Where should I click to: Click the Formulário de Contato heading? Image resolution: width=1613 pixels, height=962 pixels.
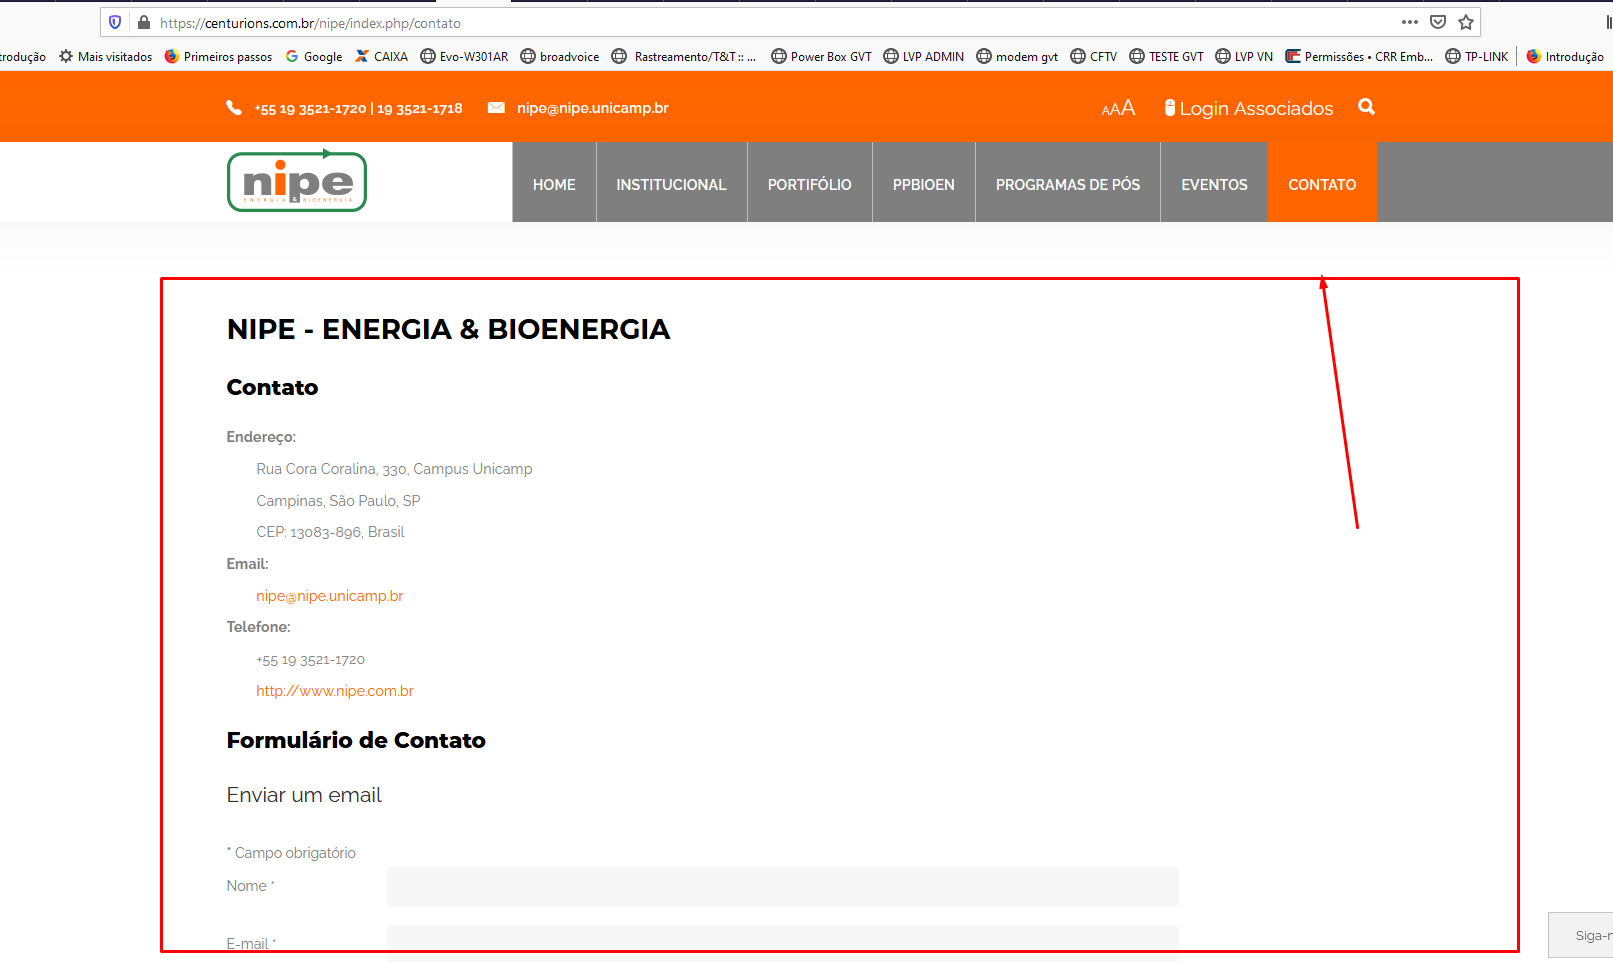pyautogui.click(x=356, y=740)
